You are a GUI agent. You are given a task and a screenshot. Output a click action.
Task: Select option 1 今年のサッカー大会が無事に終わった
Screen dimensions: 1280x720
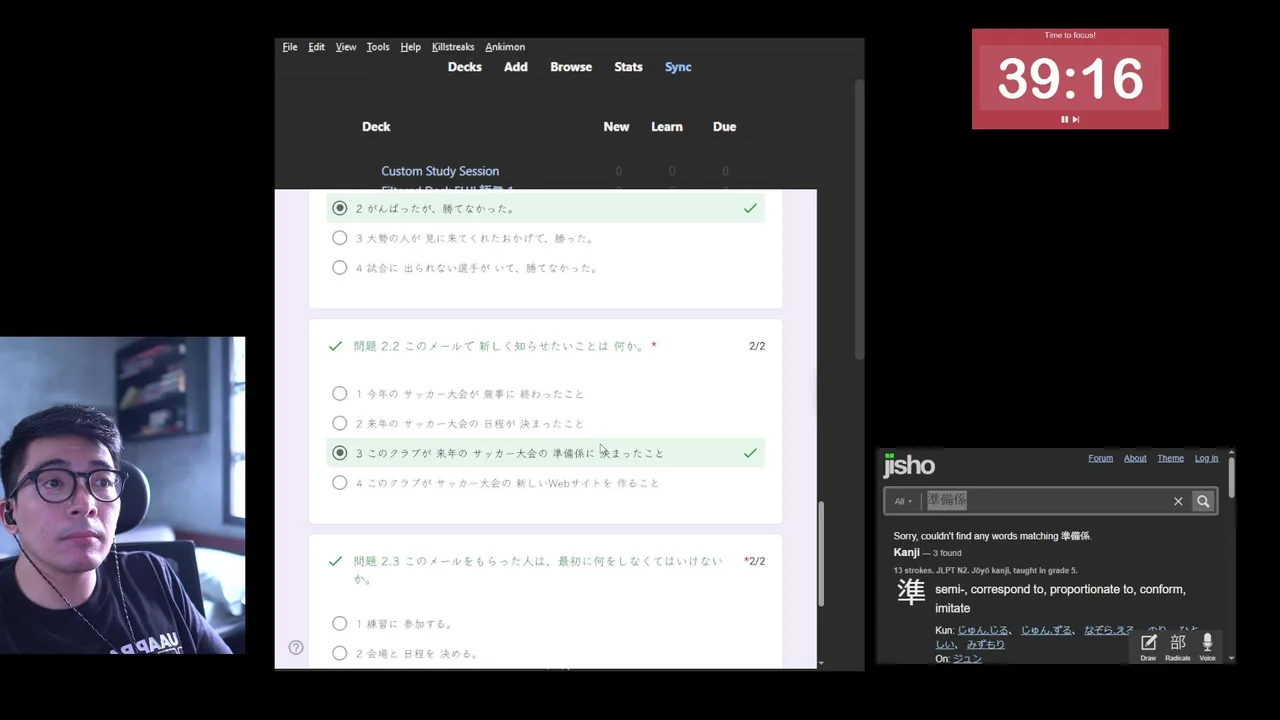(340, 394)
